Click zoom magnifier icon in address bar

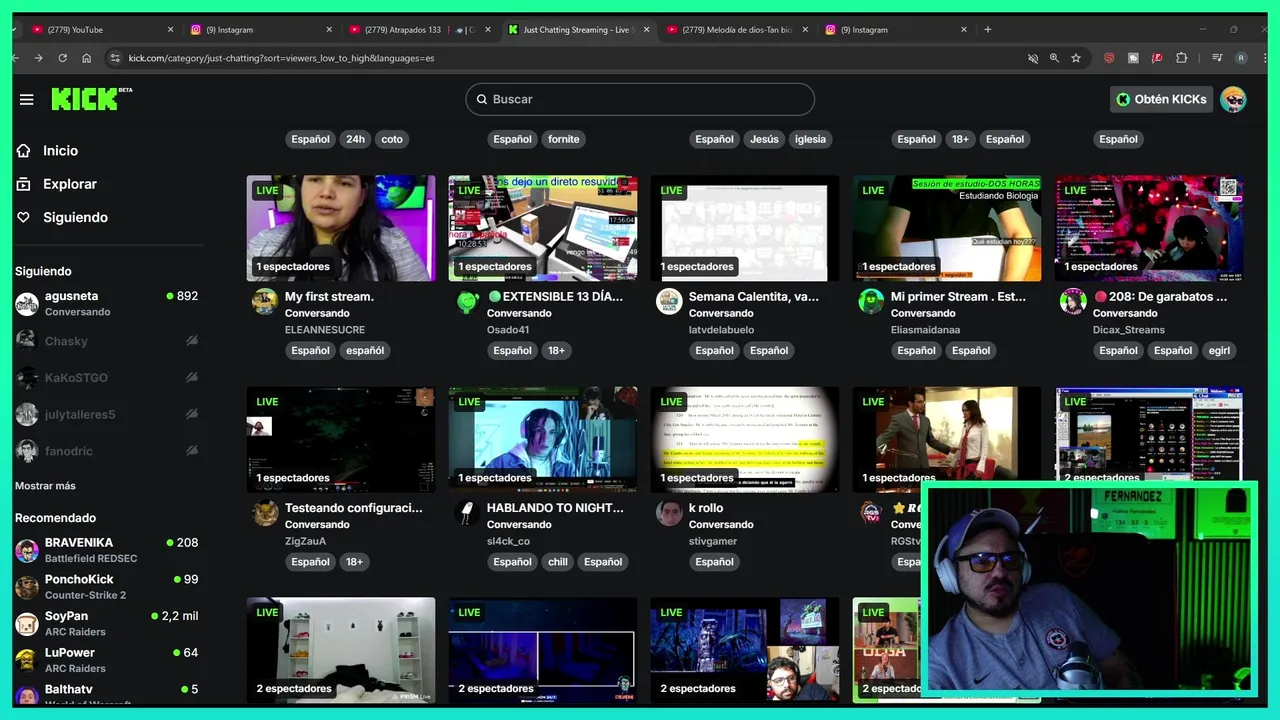click(1054, 58)
